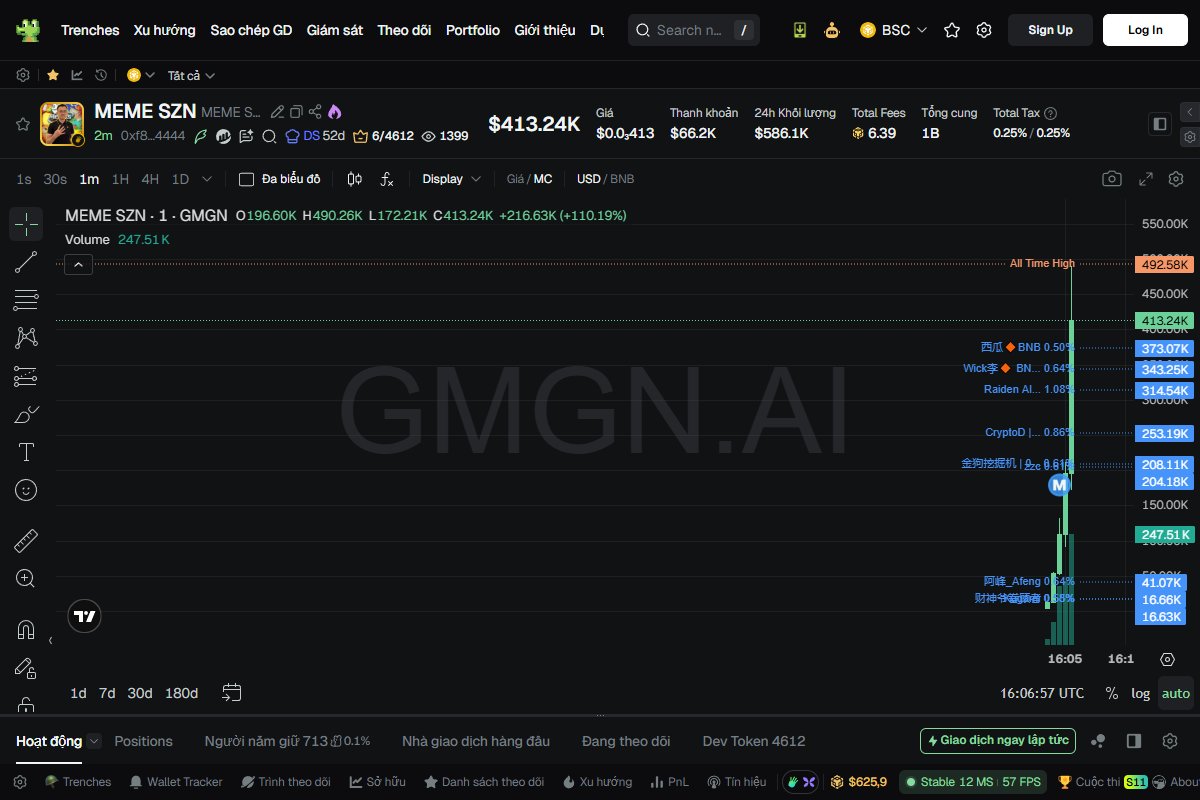Screen dimensions: 1200x800
Task: Open the BNB coin filter dropdown
Action: coord(140,75)
